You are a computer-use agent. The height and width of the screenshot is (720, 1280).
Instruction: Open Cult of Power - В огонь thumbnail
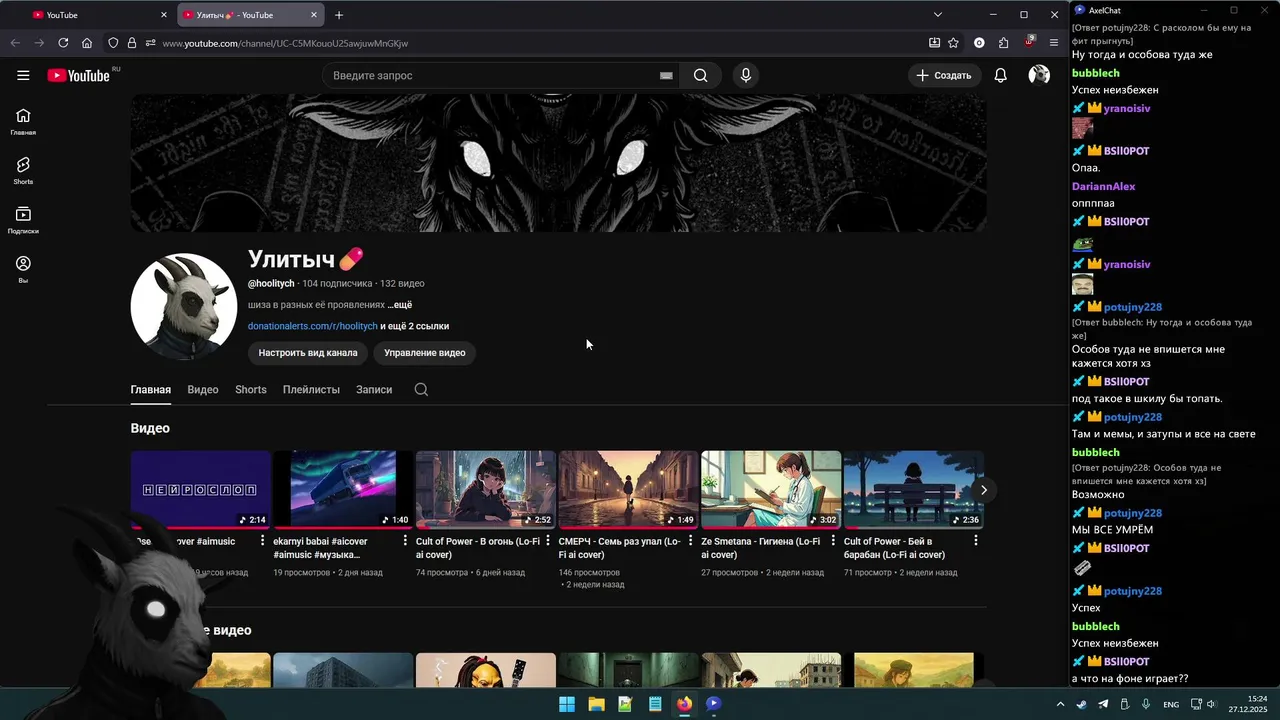(485, 489)
